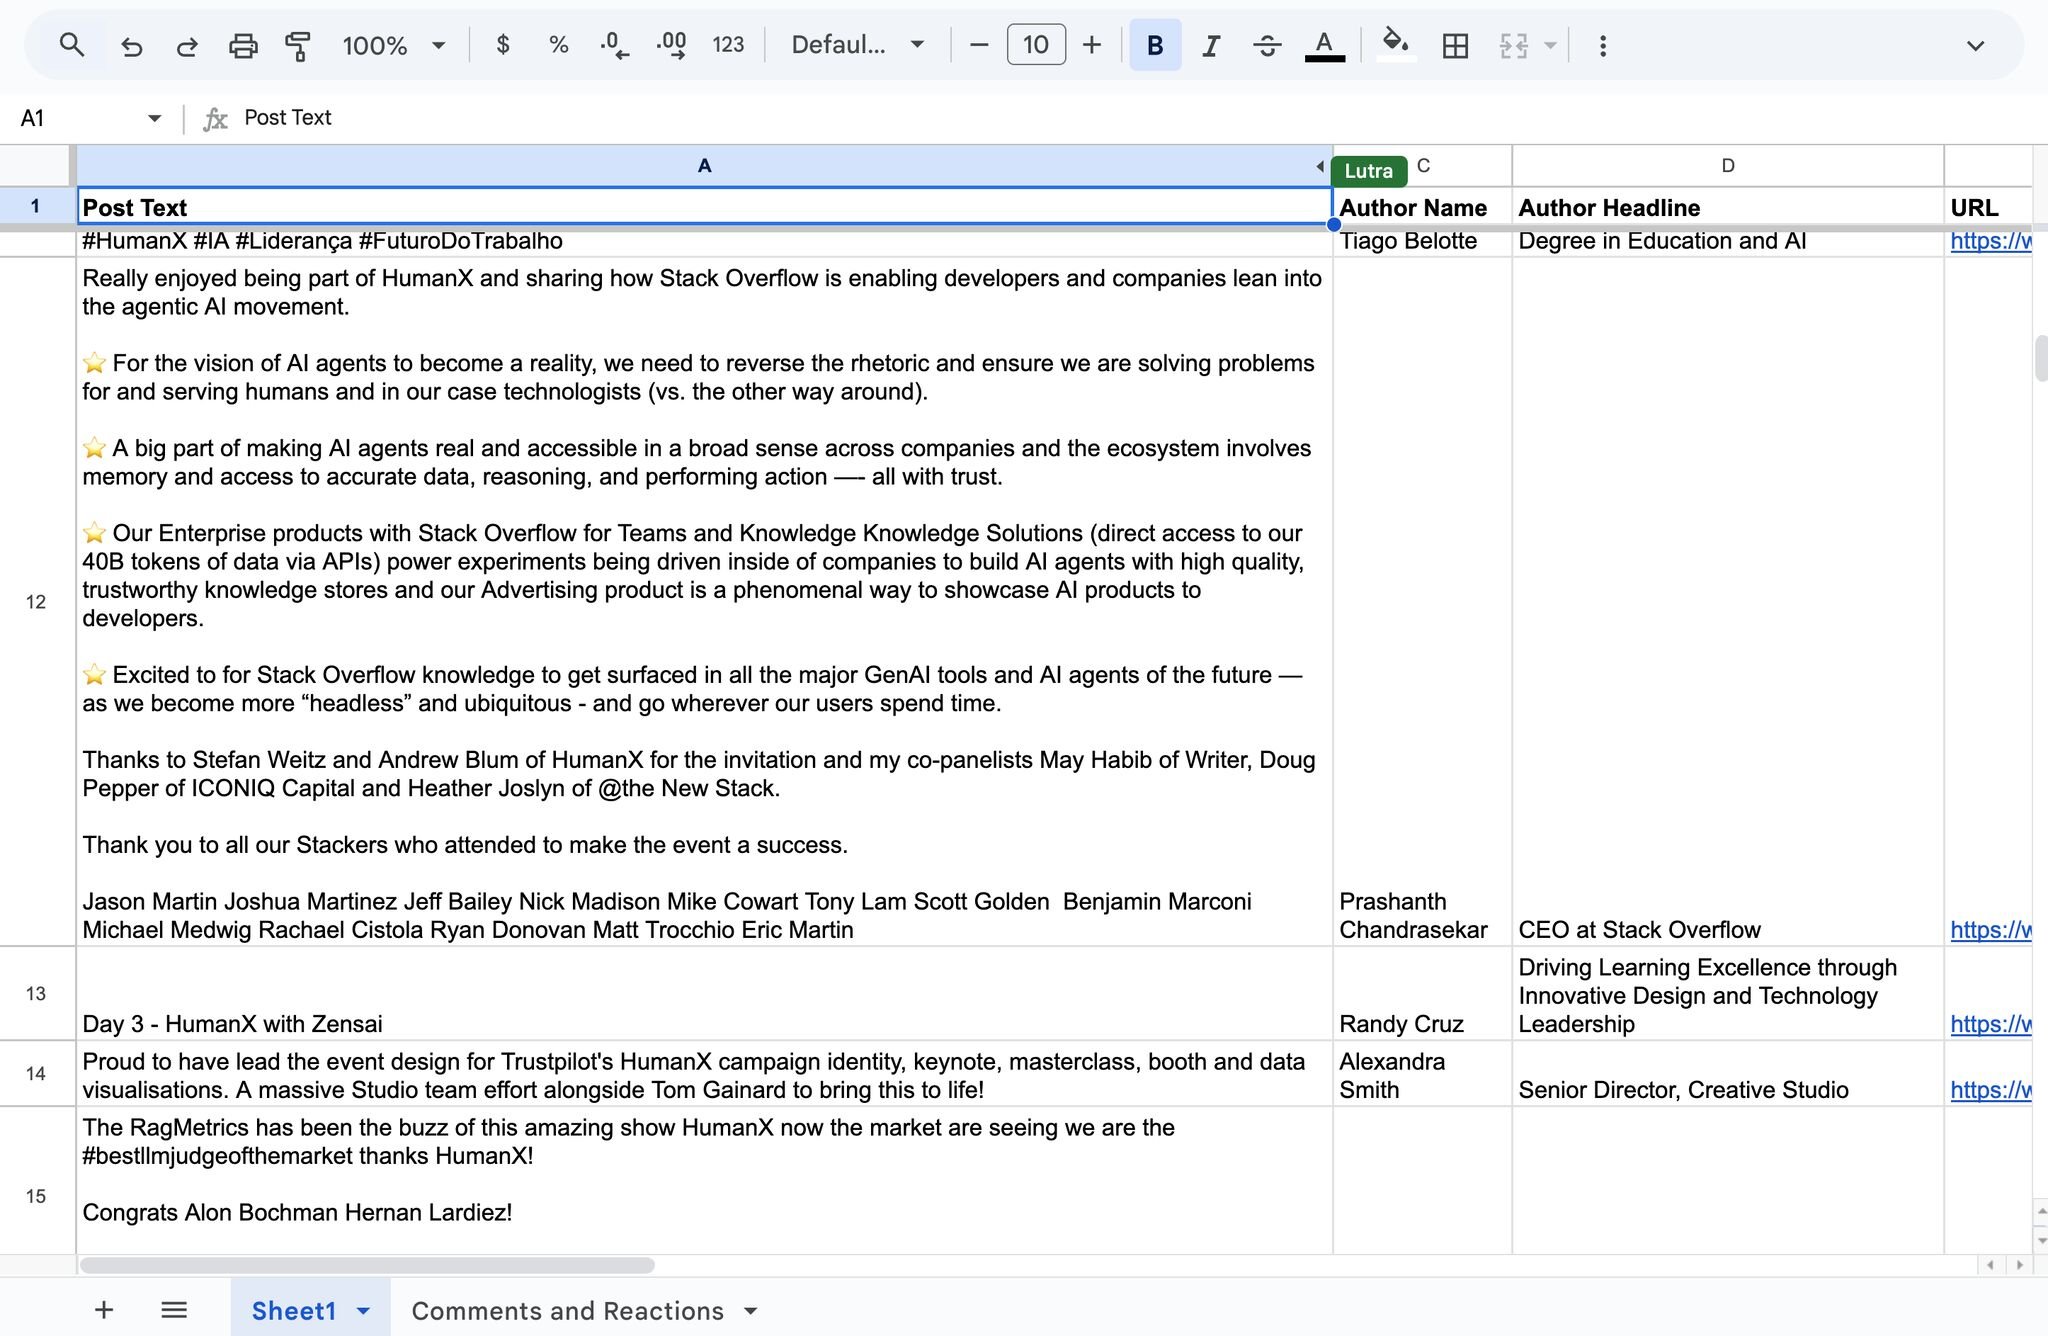Image resolution: width=2048 pixels, height=1336 pixels.
Task: Select row 12 header
Action: (36, 602)
